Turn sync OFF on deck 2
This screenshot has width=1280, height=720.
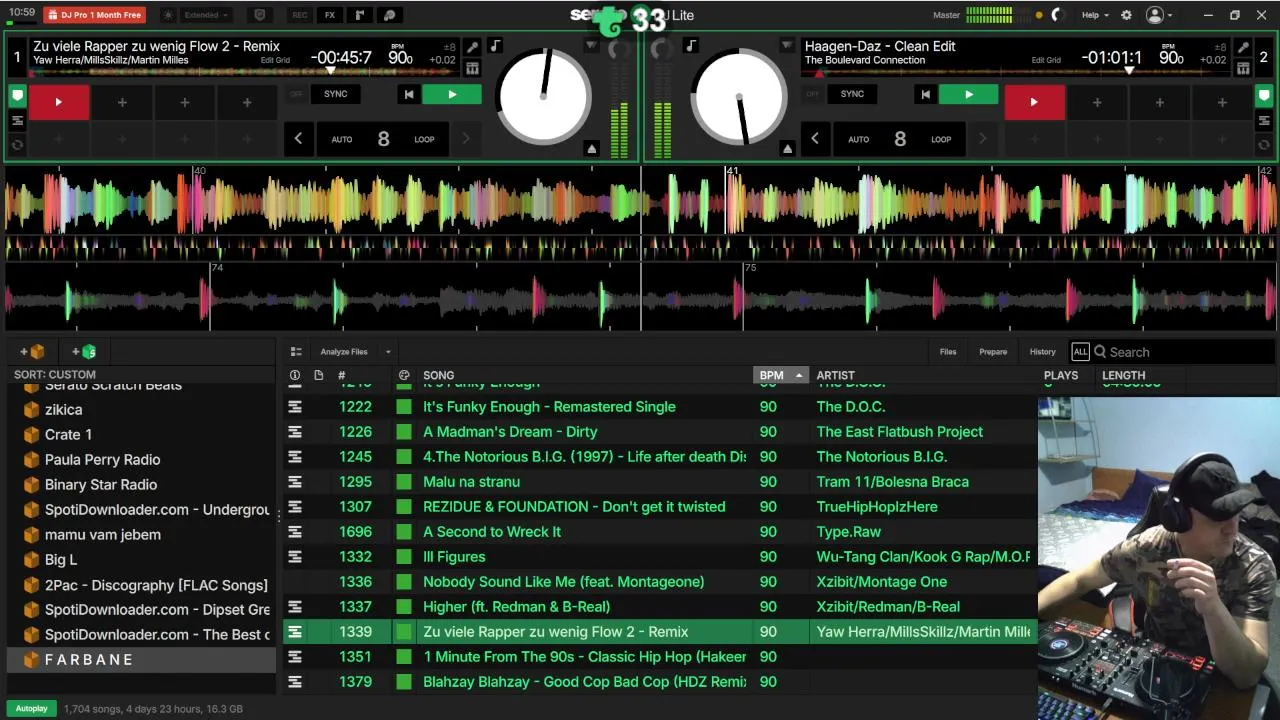point(813,94)
